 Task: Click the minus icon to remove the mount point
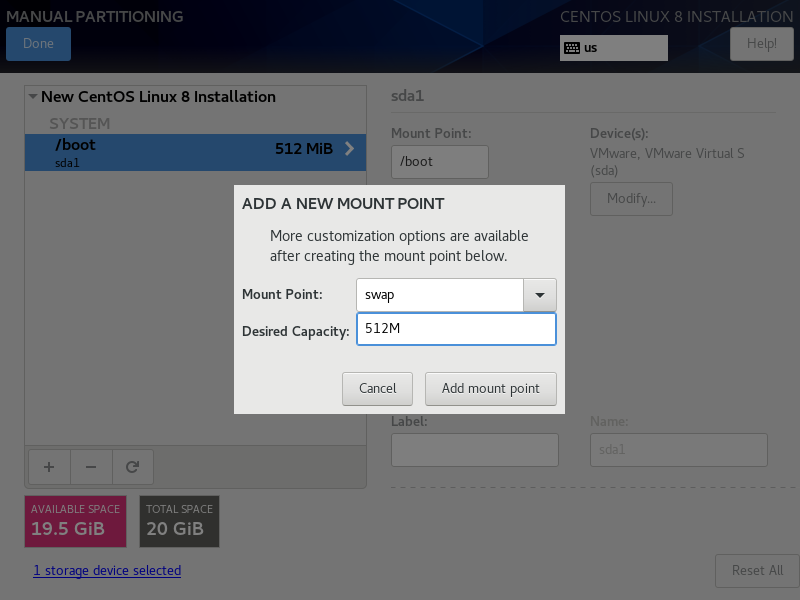coord(91,467)
